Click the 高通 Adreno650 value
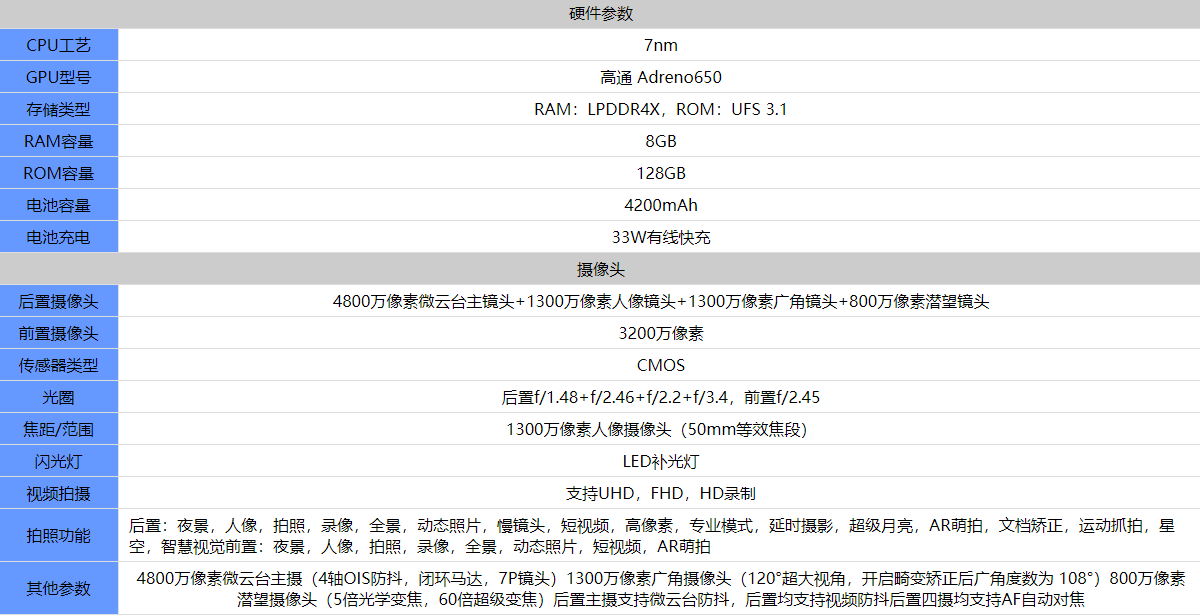1200x615 pixels. (660, 77)
